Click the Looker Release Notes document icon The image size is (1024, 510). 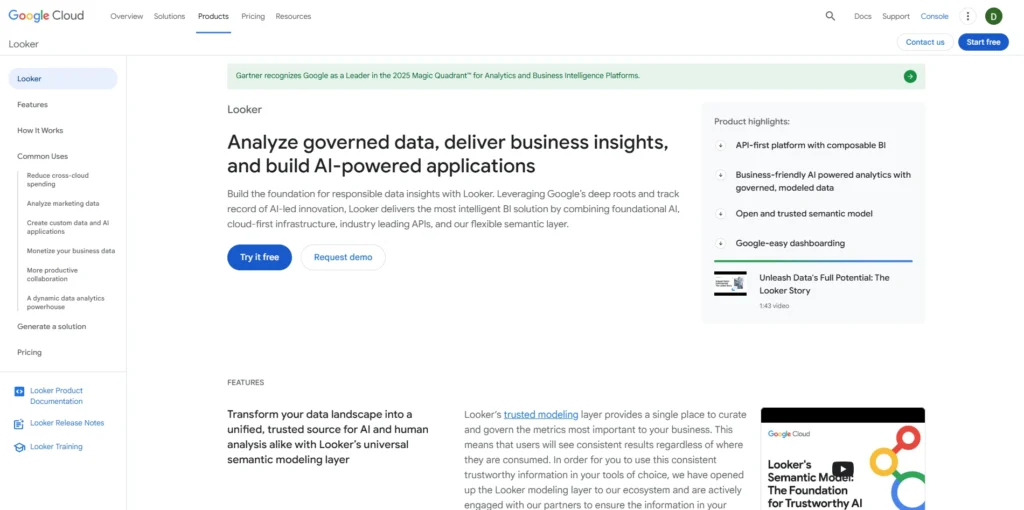pos(19,424)
